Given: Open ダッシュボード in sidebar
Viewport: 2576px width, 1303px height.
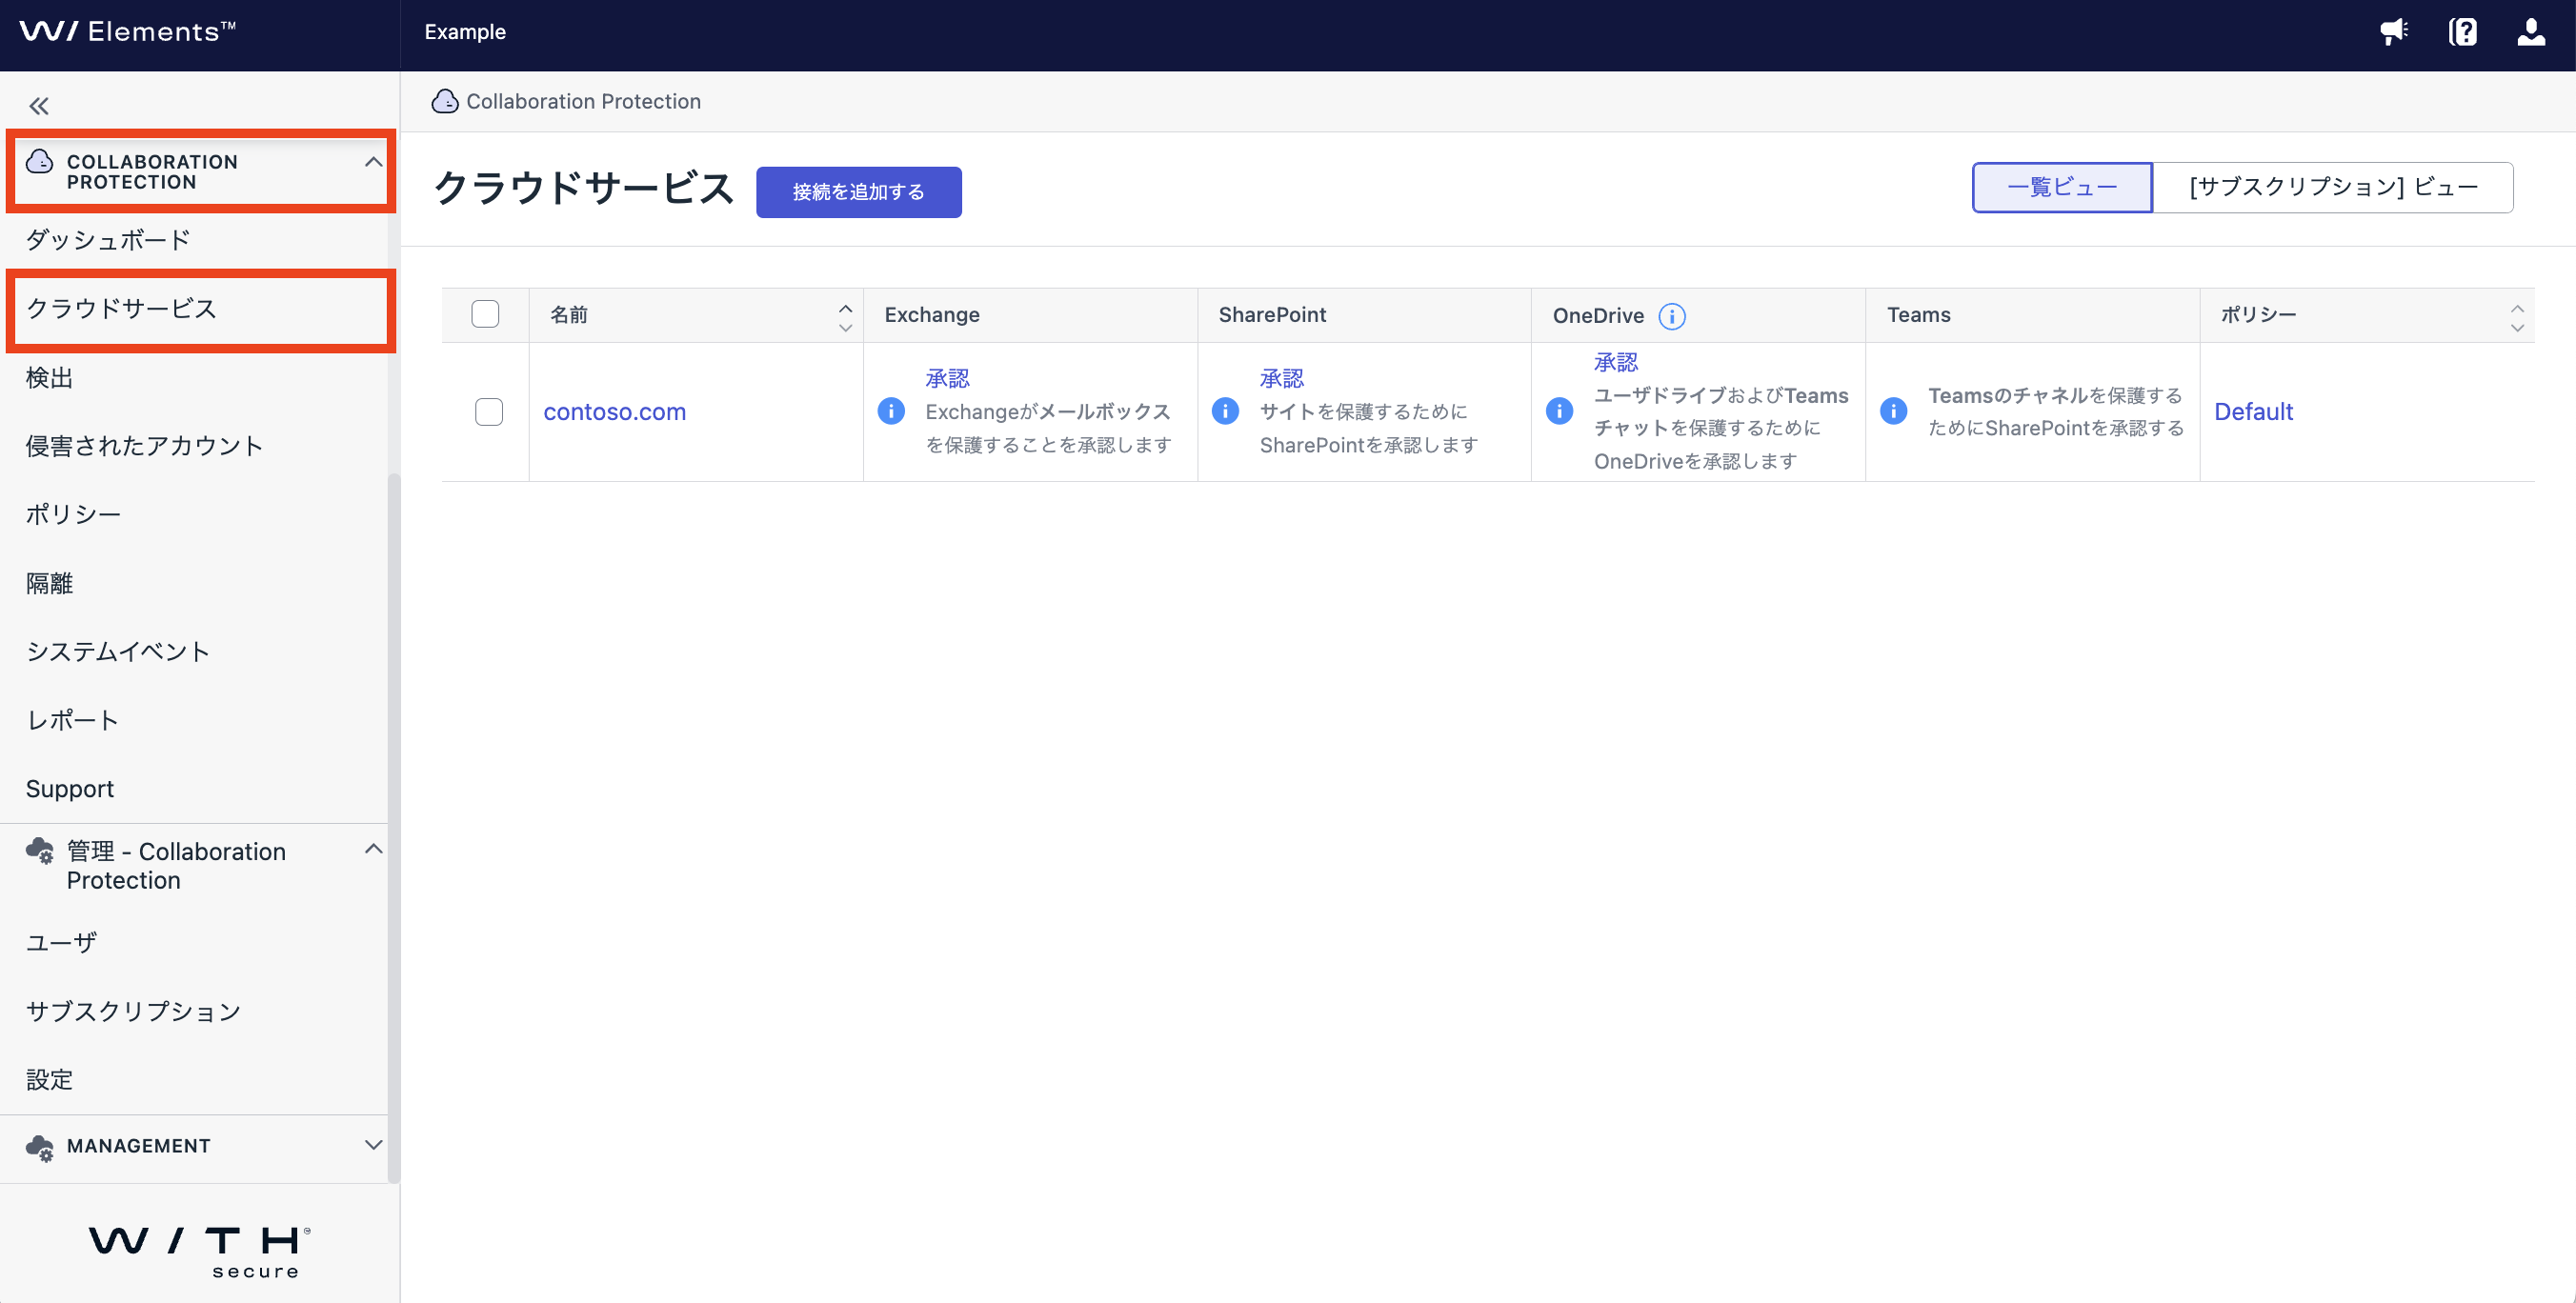Looking at the screenshot, I should 108,240.
